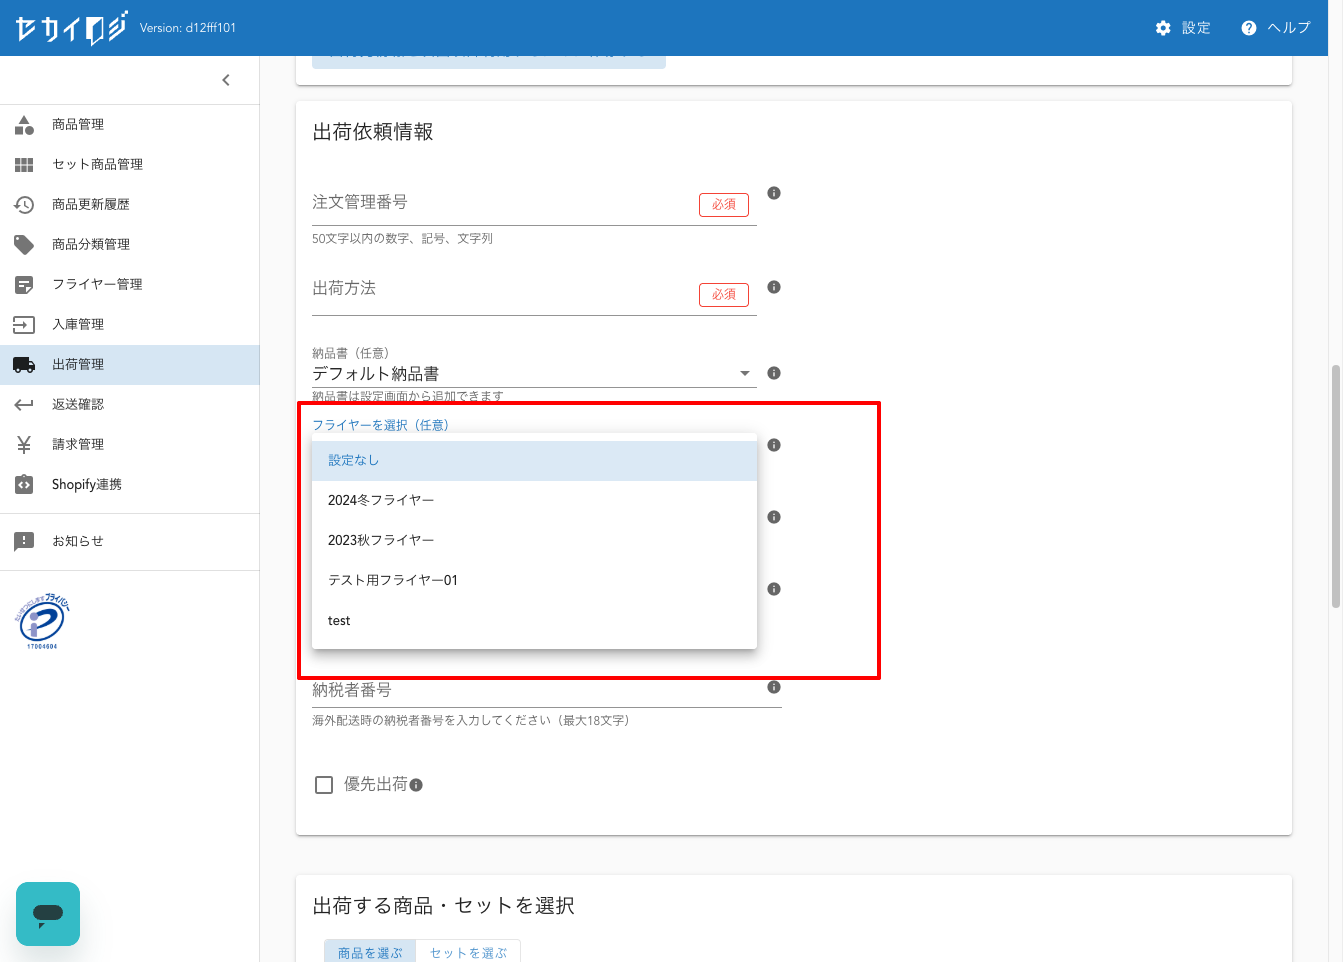Click info icon next to 注文管理番号

(x=773, y=193)
